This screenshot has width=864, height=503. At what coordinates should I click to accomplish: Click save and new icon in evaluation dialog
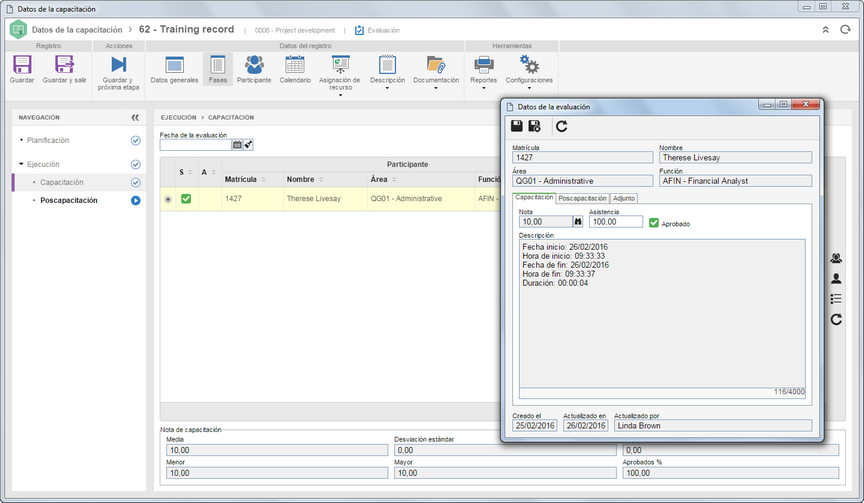[x=534, y=126]
